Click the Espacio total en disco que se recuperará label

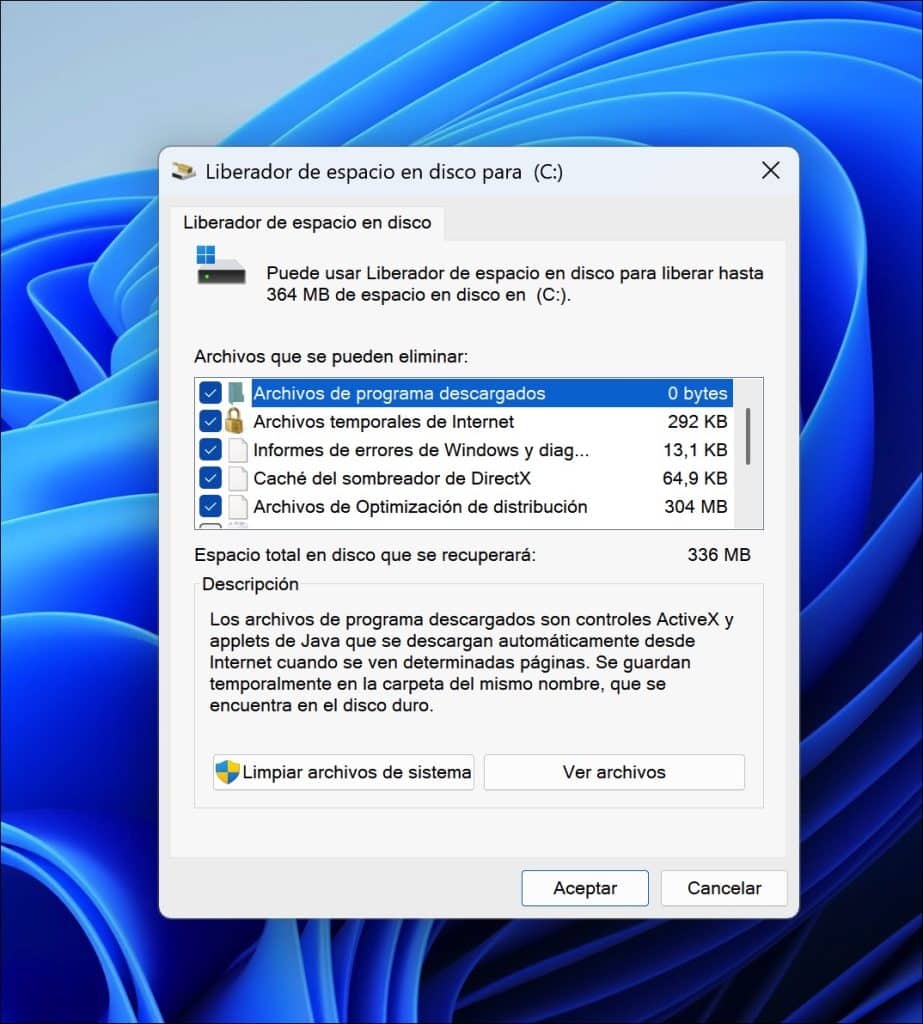point(364,556)
